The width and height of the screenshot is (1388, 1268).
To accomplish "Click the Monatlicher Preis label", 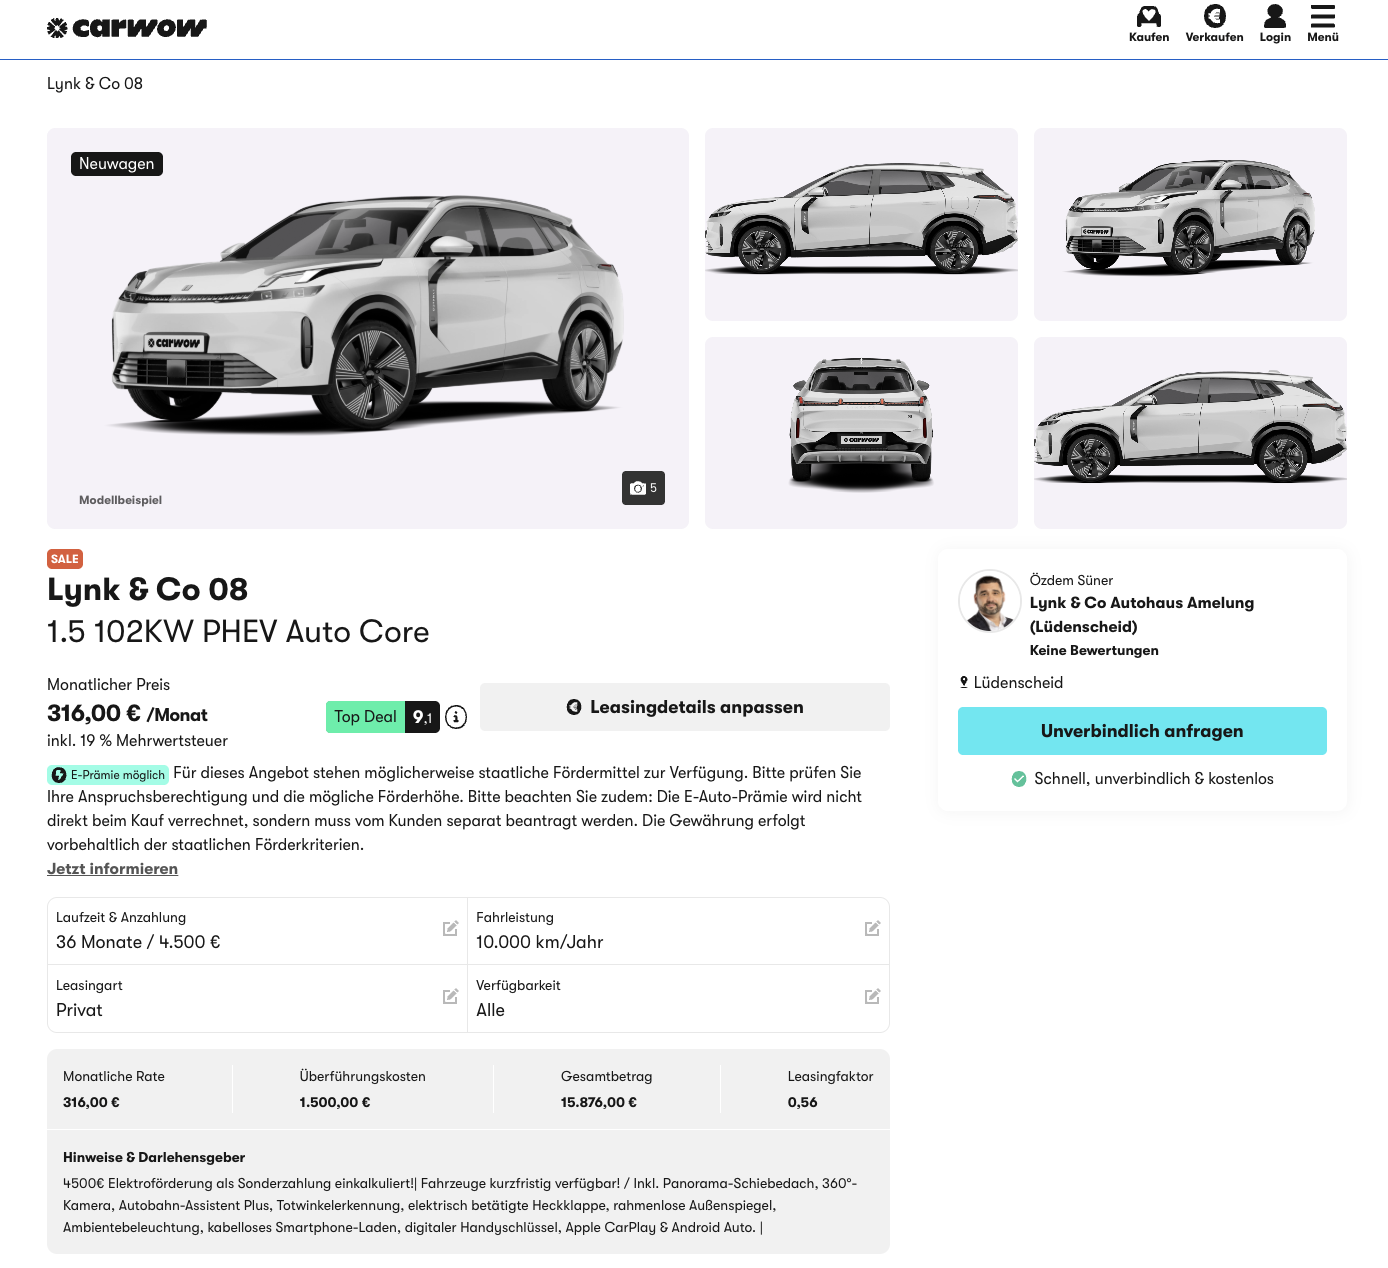I will pos(108,685).
